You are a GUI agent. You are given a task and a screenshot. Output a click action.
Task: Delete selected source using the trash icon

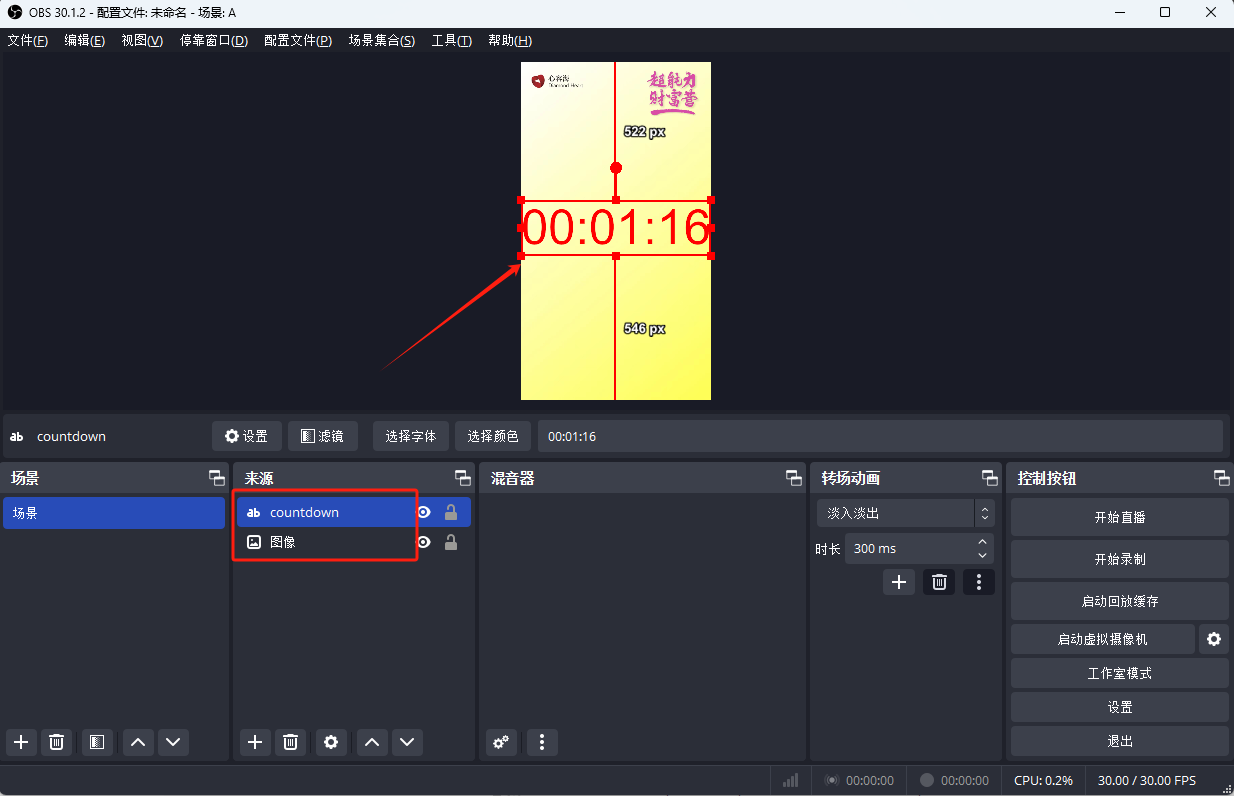(290, 742)
